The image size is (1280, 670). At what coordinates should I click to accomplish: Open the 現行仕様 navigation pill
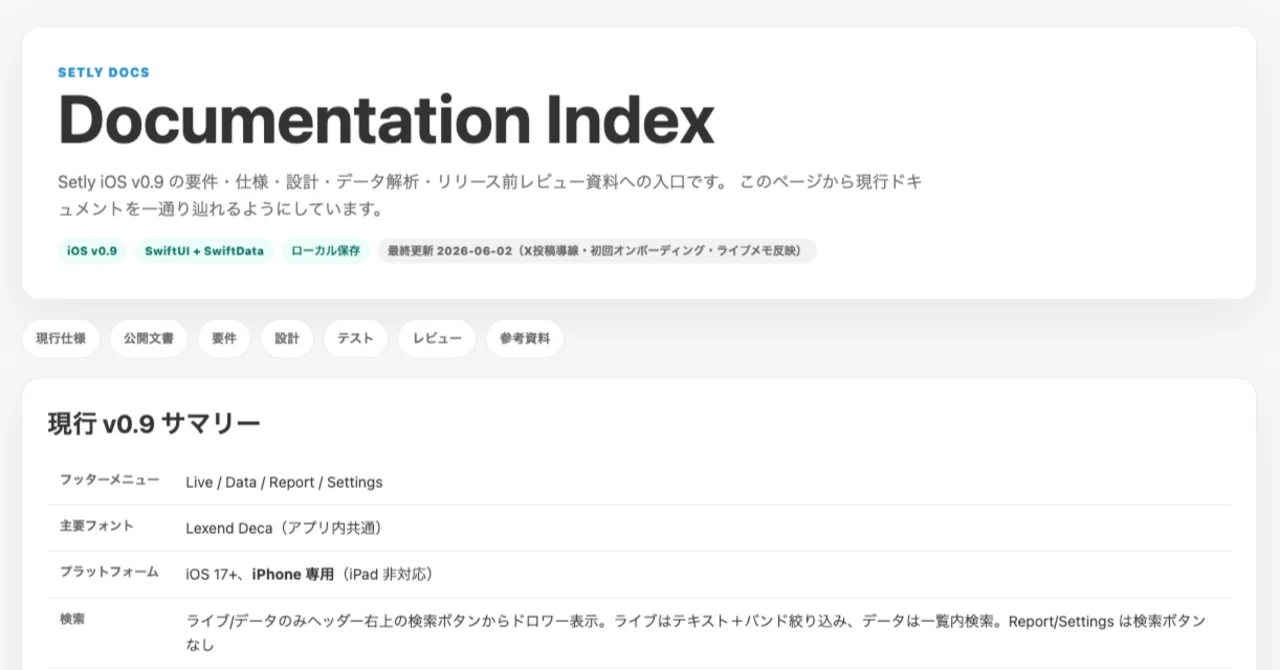tap(61, 339)
